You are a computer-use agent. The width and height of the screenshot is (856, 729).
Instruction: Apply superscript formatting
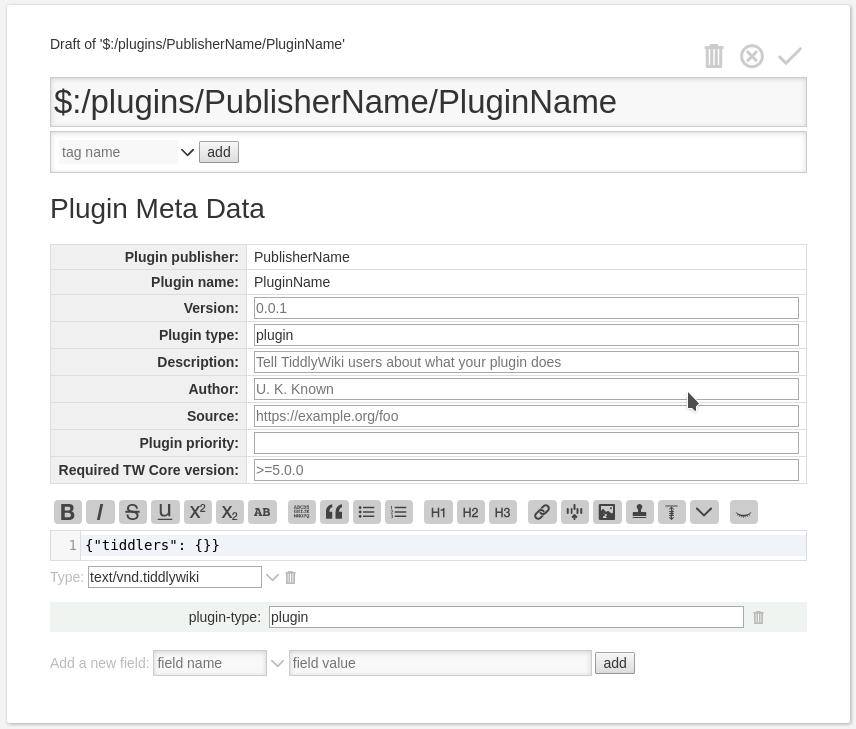197,512
